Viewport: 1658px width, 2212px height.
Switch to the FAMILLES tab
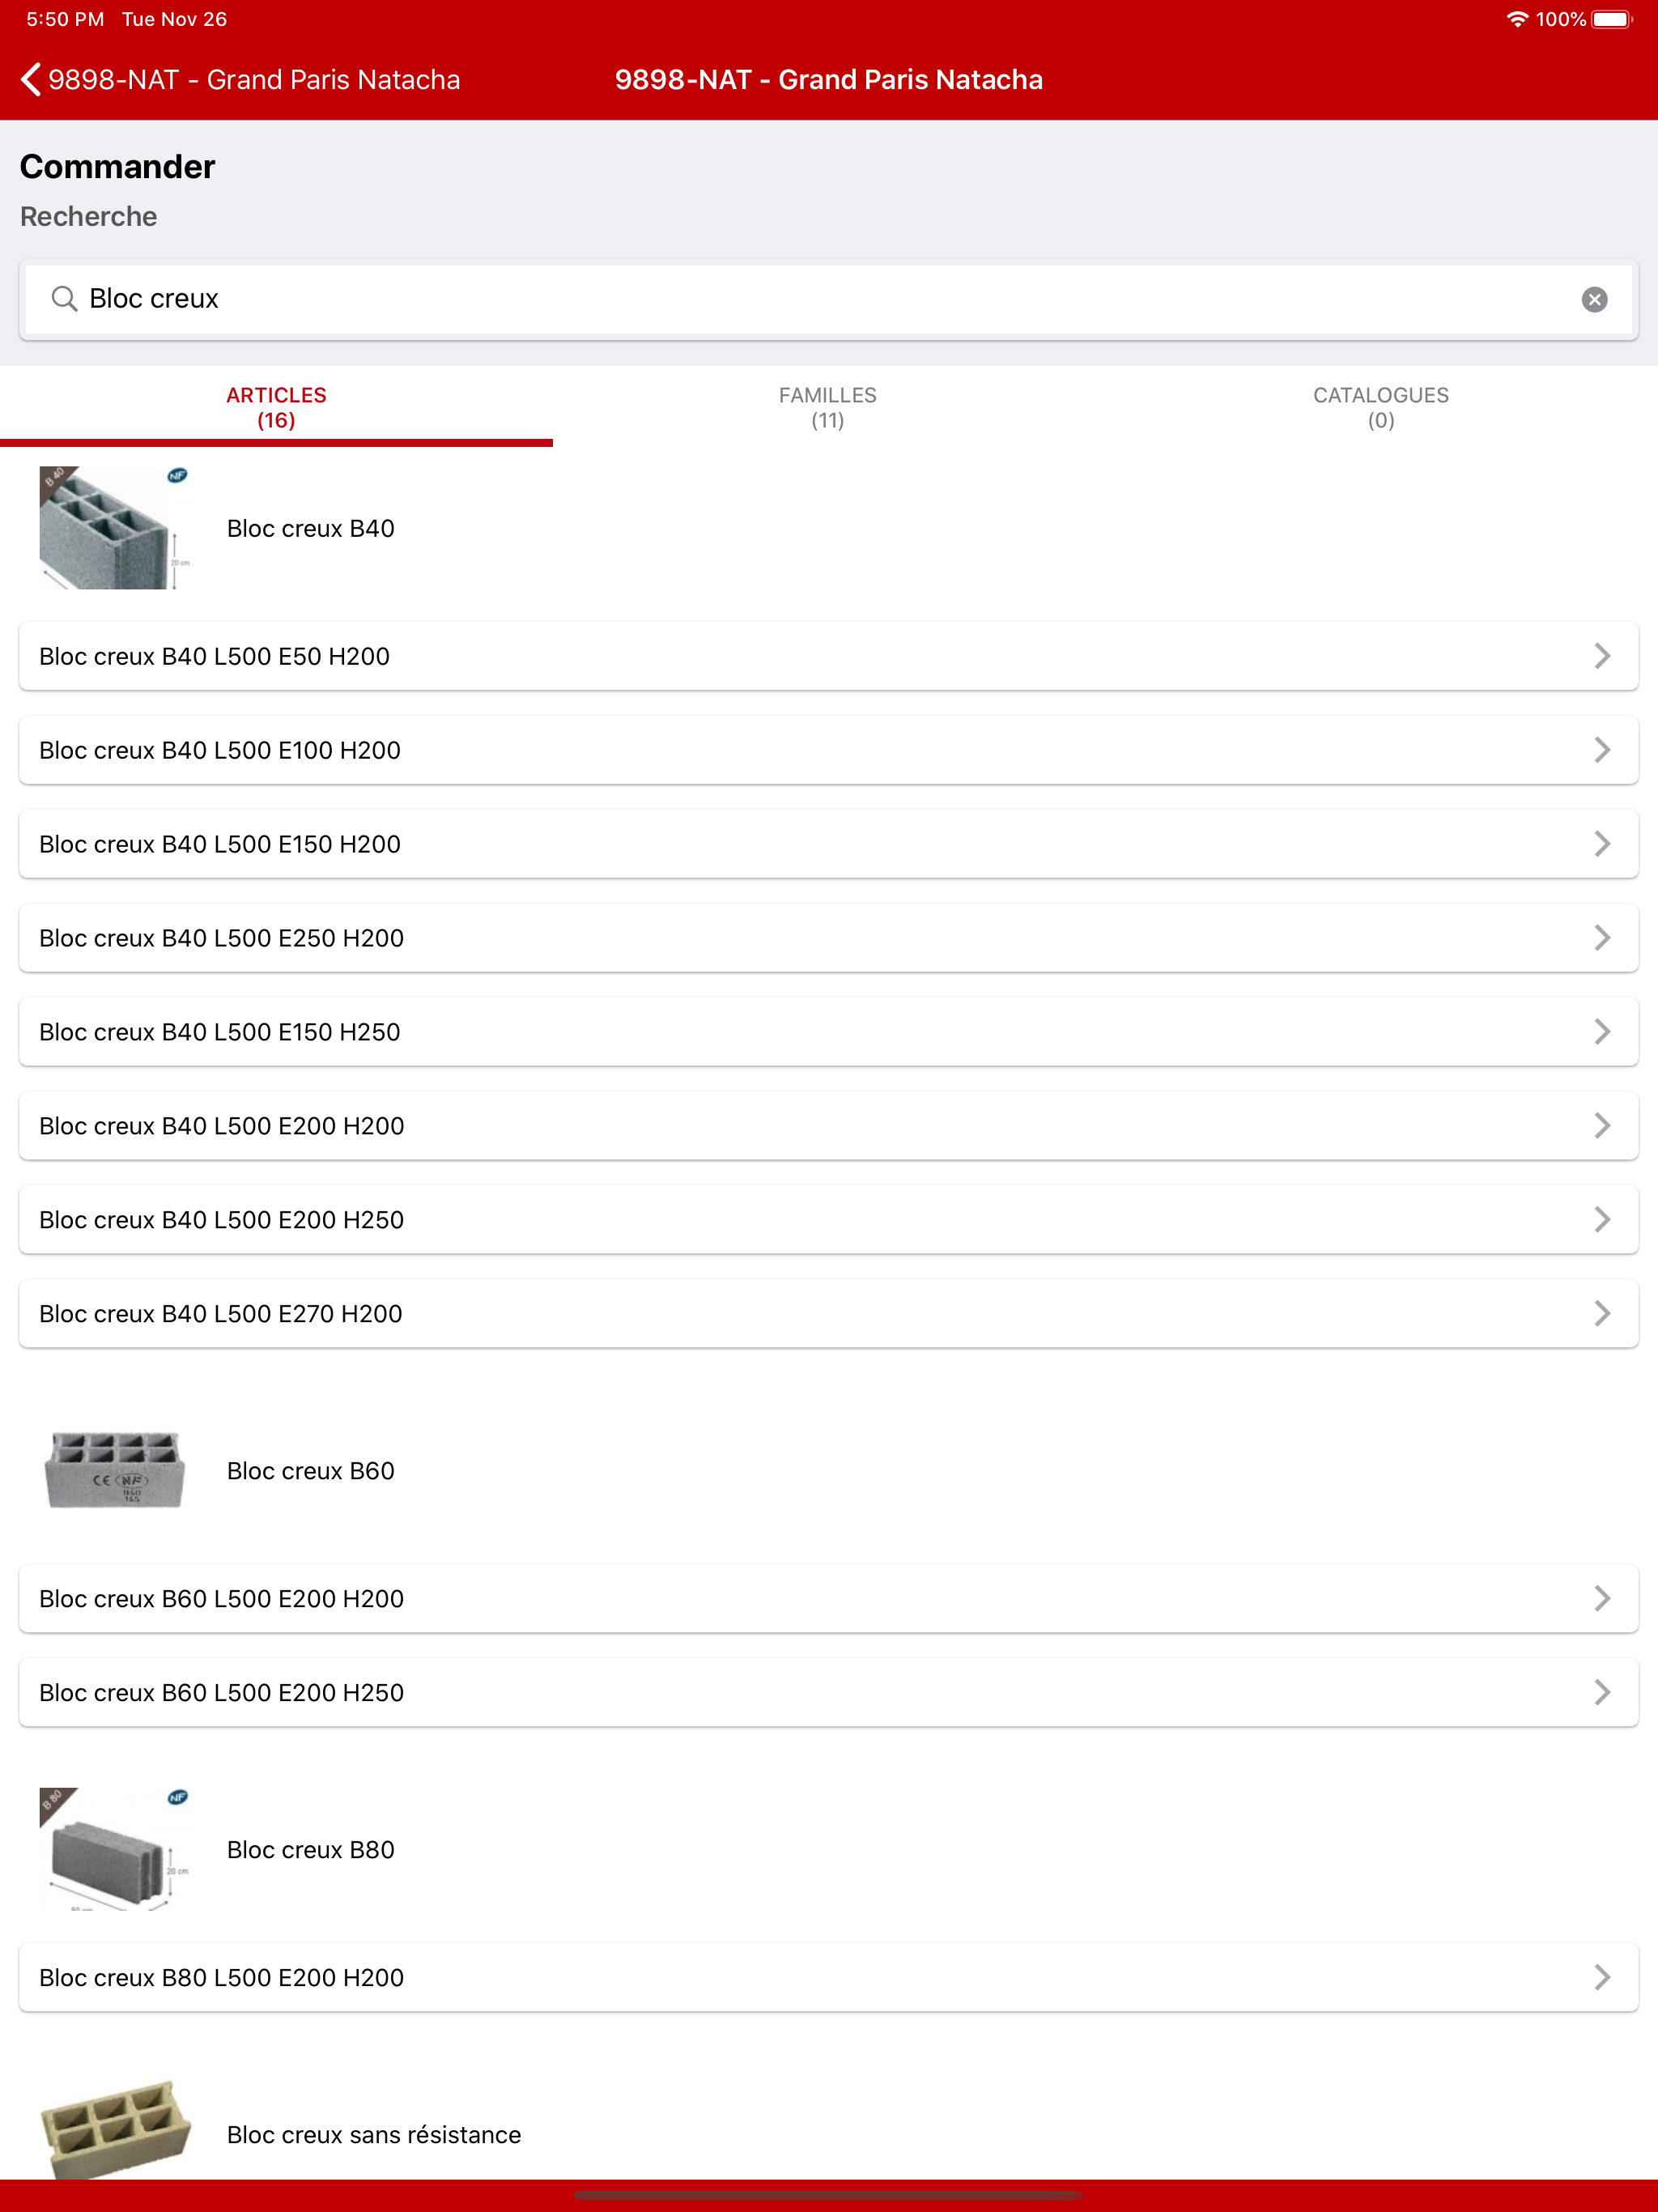coord(828,407)
